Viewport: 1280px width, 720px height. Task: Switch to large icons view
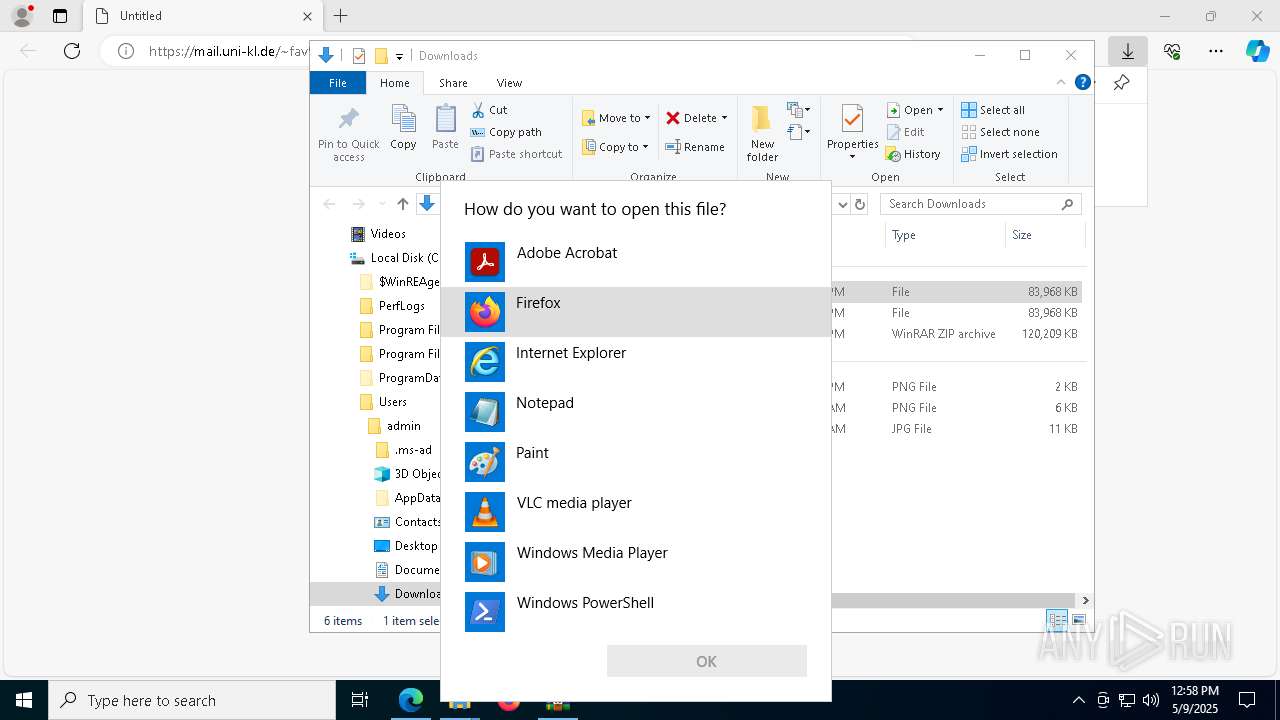[1079, 621]
